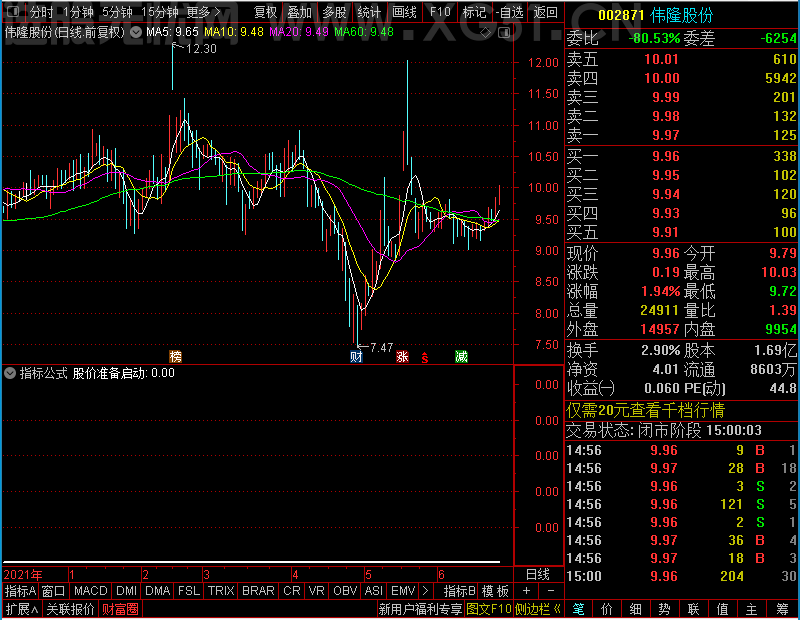Viewport: 800px width, 620px height.
Task: Select the ASI indicator tab
Action: pyautogui.click(x=373, y=590)
